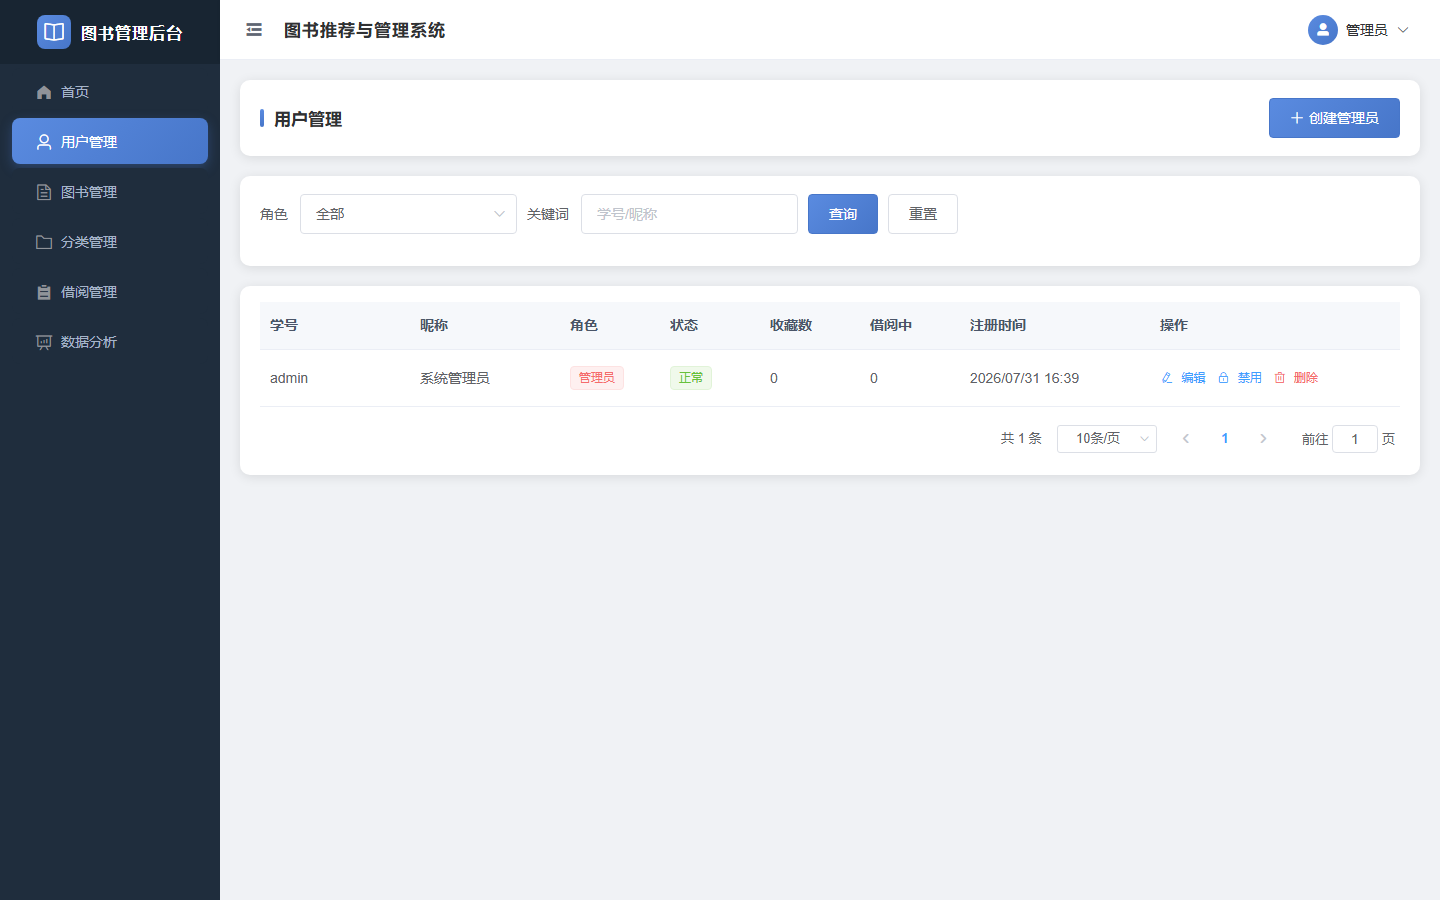Image resolution: width=1440 pixels, height=900 pixels.
Task: Click the 禁用 link for admin
Action: (x=1249, y=378)
